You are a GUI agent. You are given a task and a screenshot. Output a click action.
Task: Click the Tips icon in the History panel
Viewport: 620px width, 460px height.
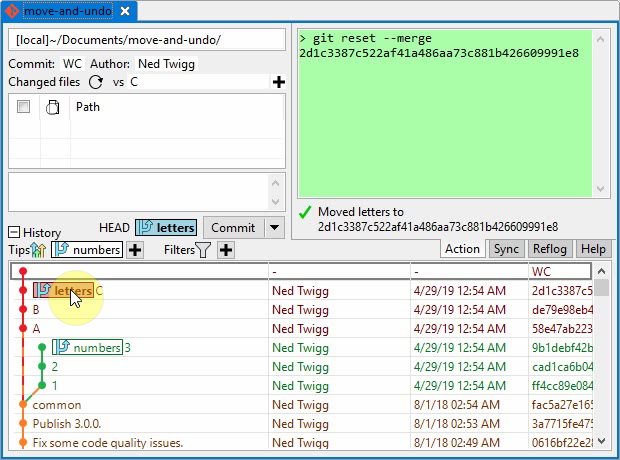pos(38,250)
